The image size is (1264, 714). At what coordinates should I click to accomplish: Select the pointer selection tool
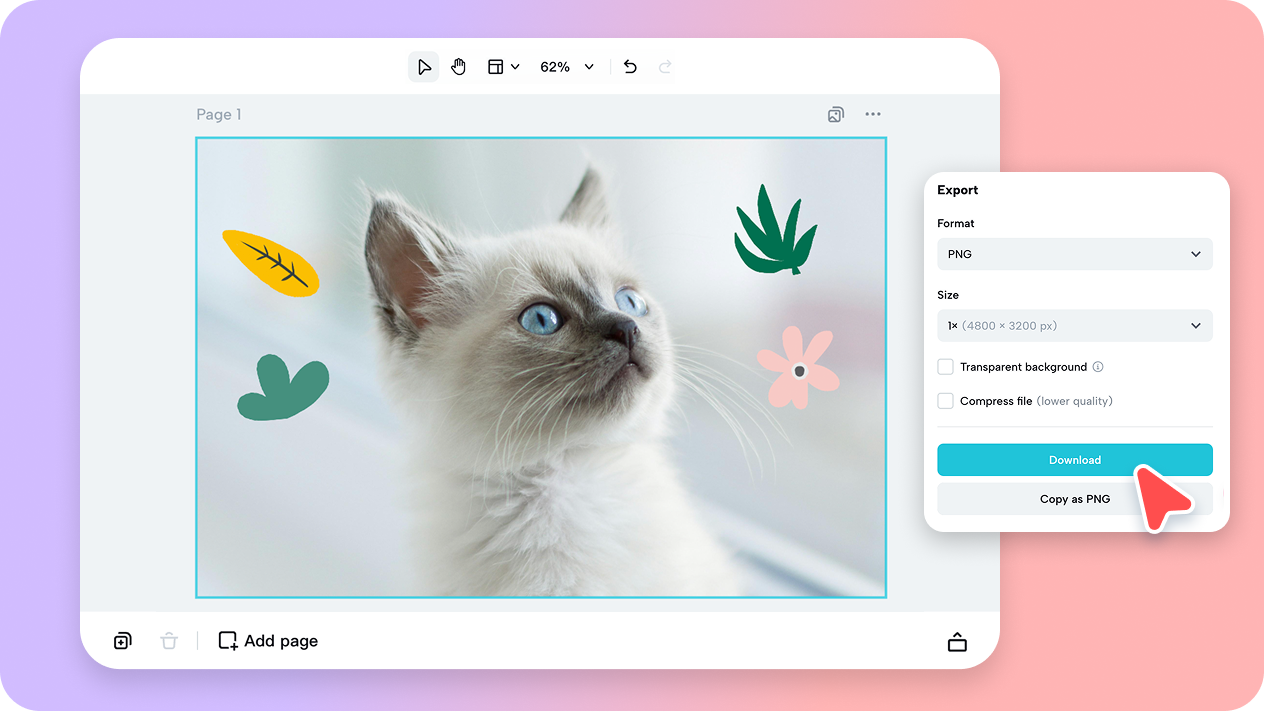click(424, 67)
